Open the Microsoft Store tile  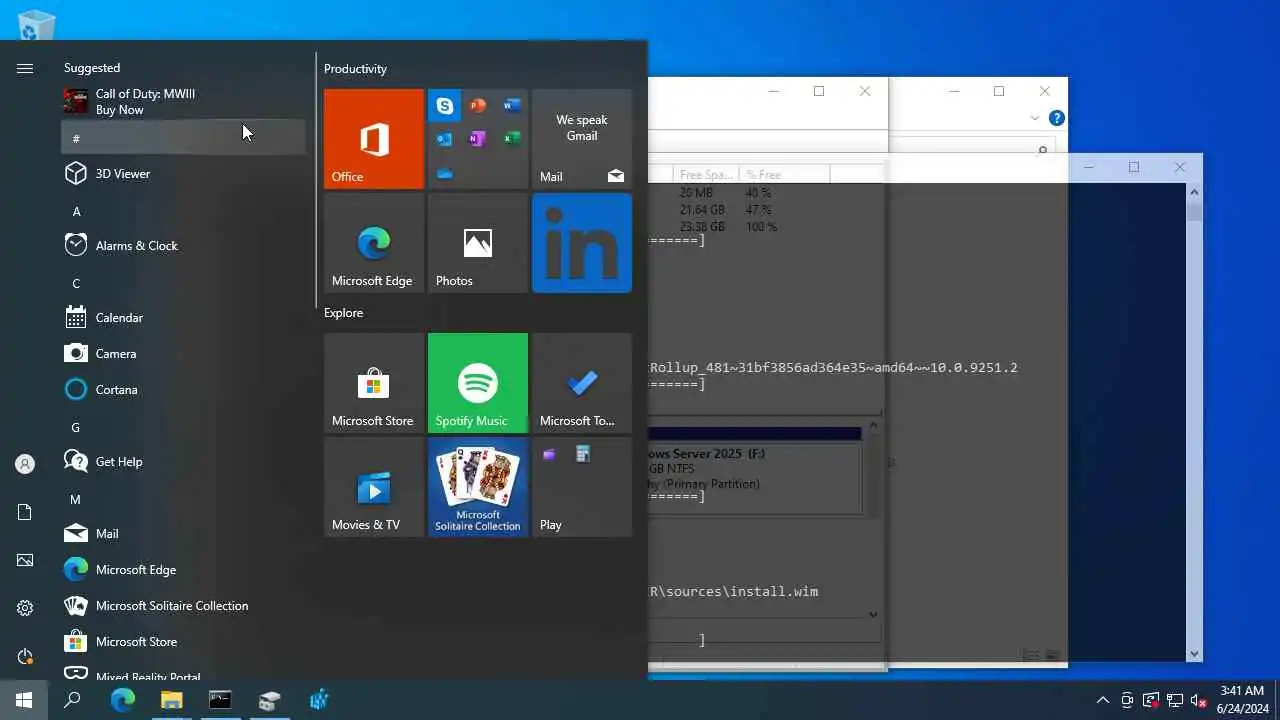[374, 383]
